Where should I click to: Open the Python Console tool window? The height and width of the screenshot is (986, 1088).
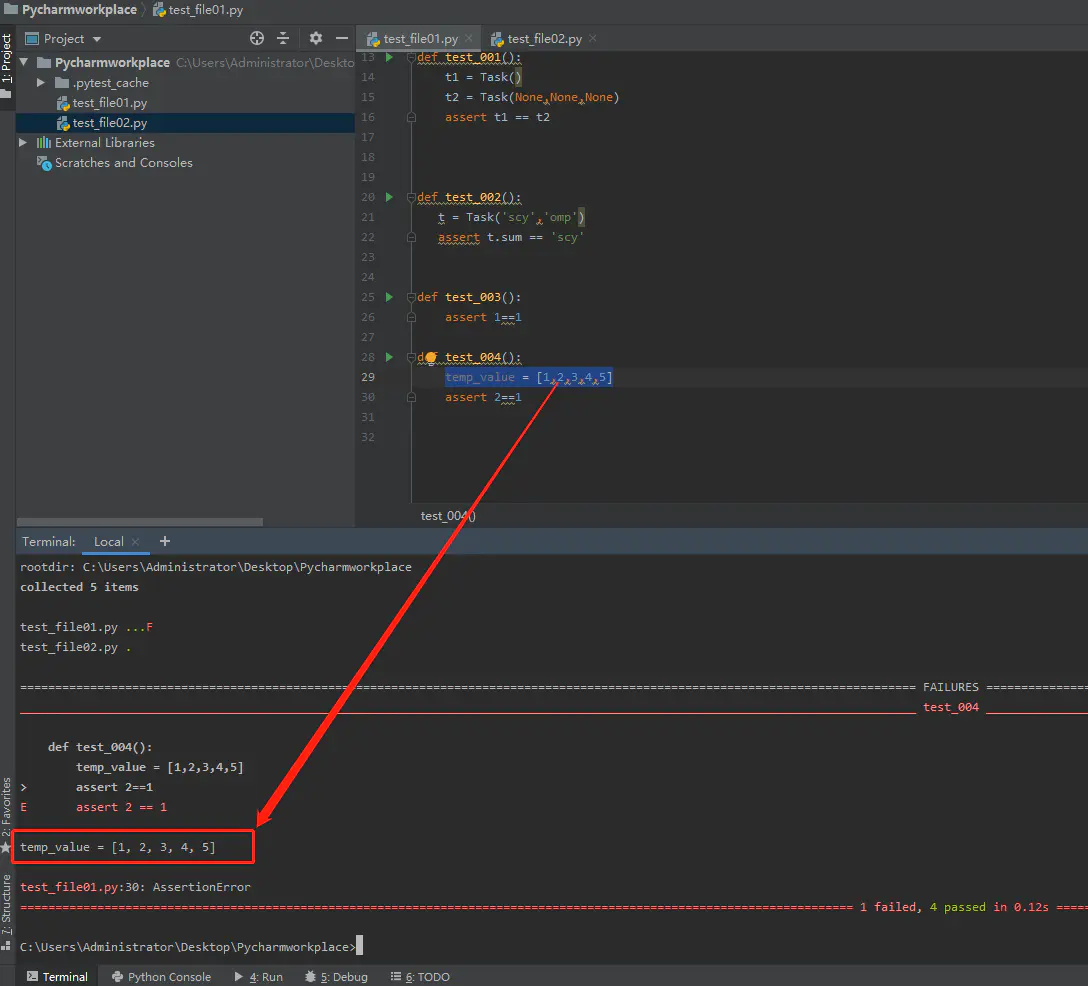(162, 976)
